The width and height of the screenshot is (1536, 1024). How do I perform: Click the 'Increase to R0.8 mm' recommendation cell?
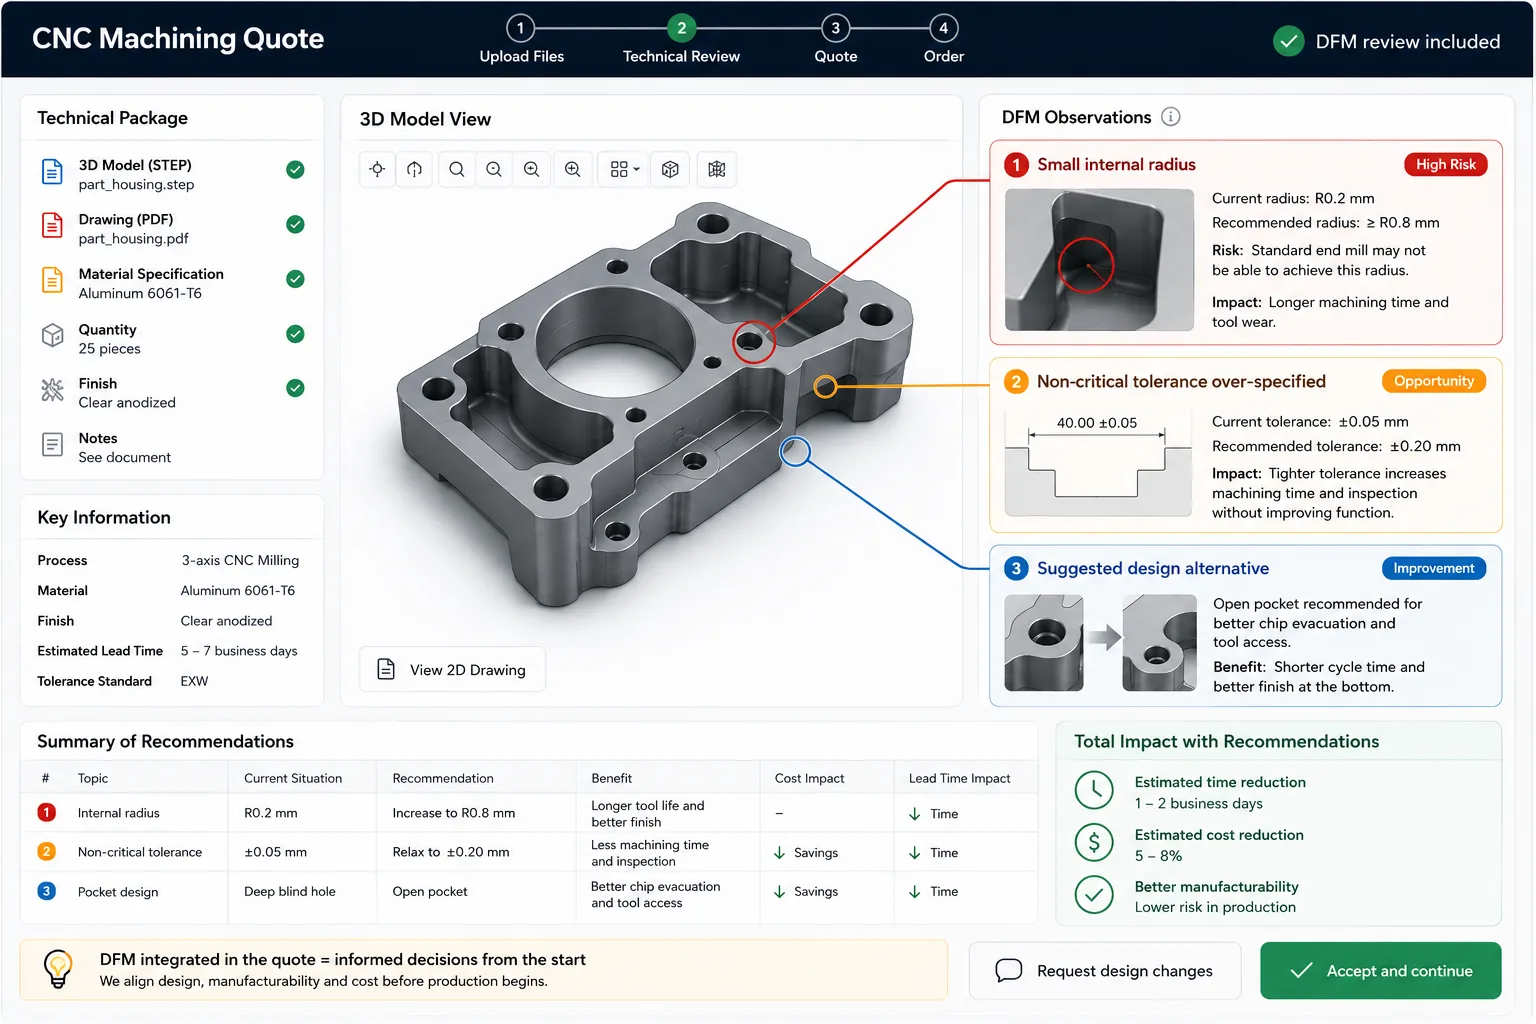point(453,813)
